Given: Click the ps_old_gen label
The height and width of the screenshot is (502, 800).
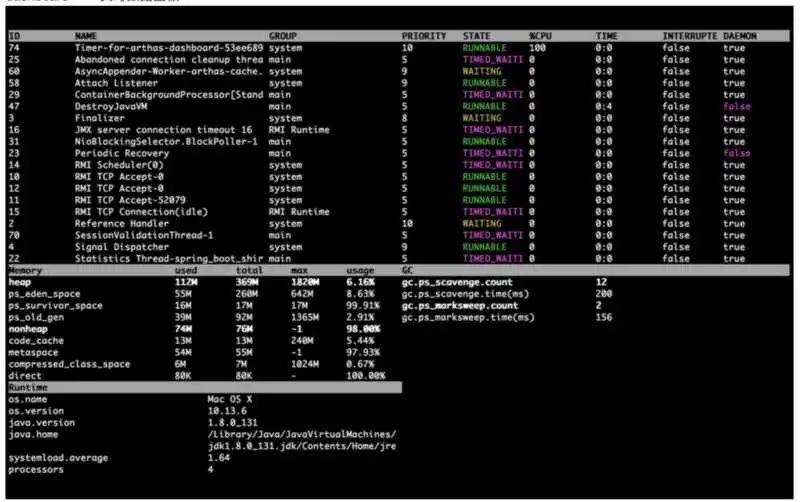Looking at the screenshot, I should click(36, 317).
